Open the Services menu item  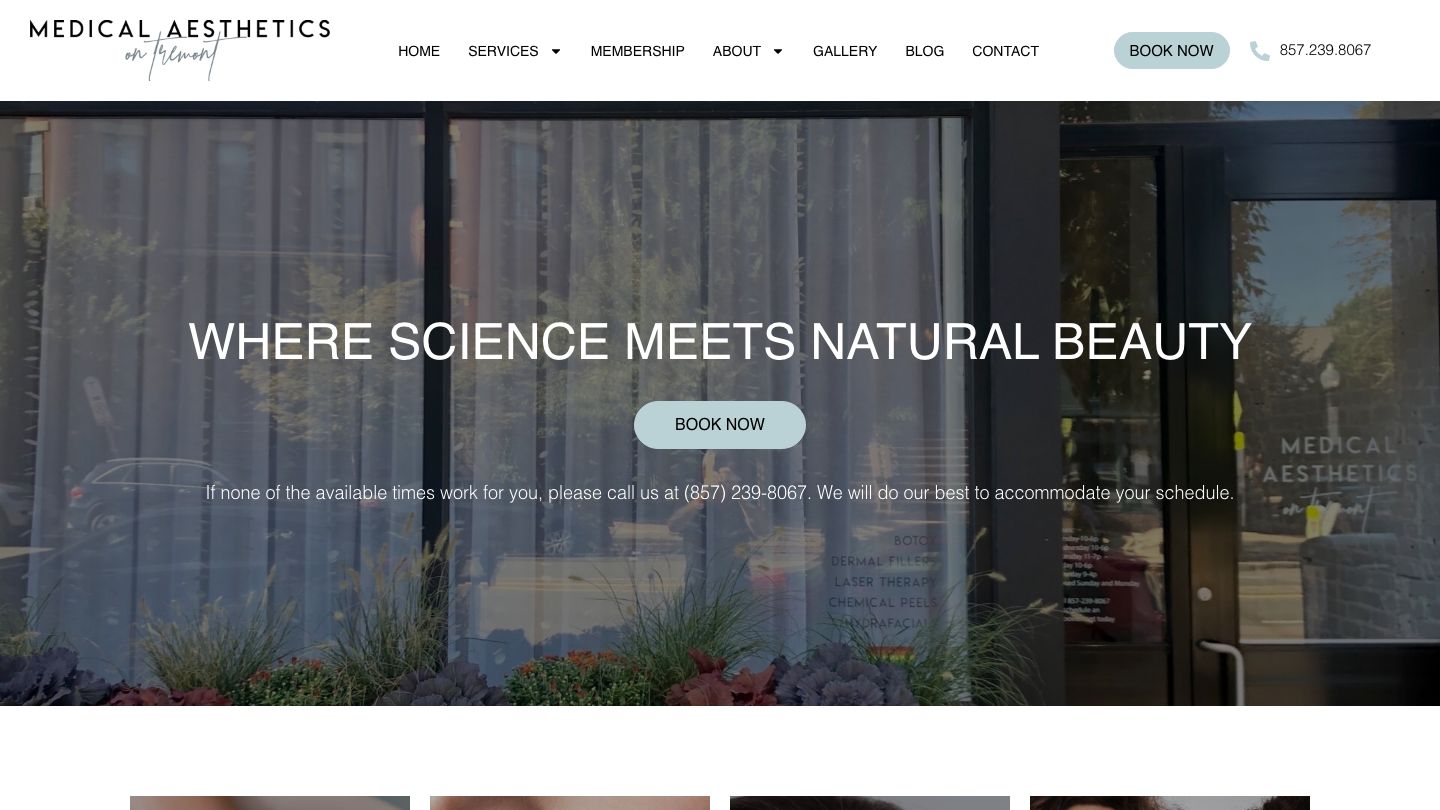(x=503, y=51)
